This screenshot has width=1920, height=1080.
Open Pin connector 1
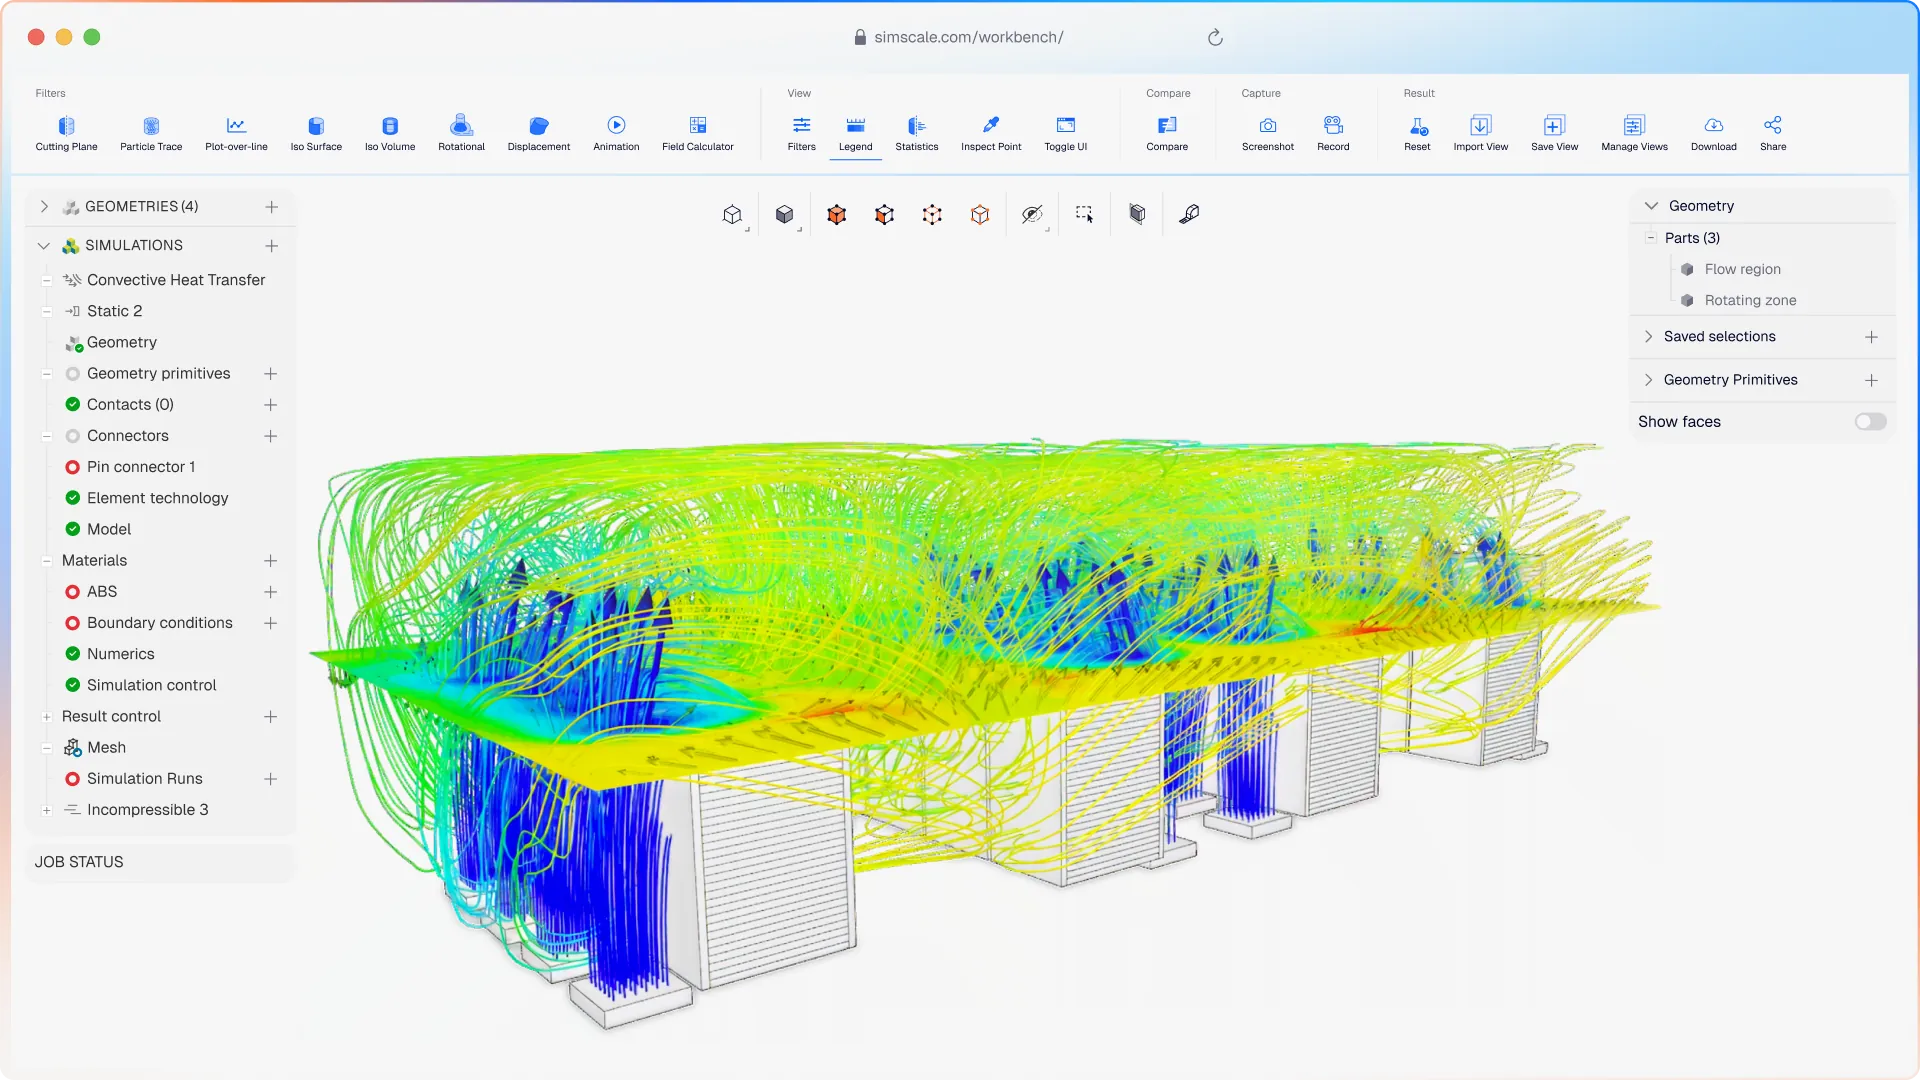[141, 467]
